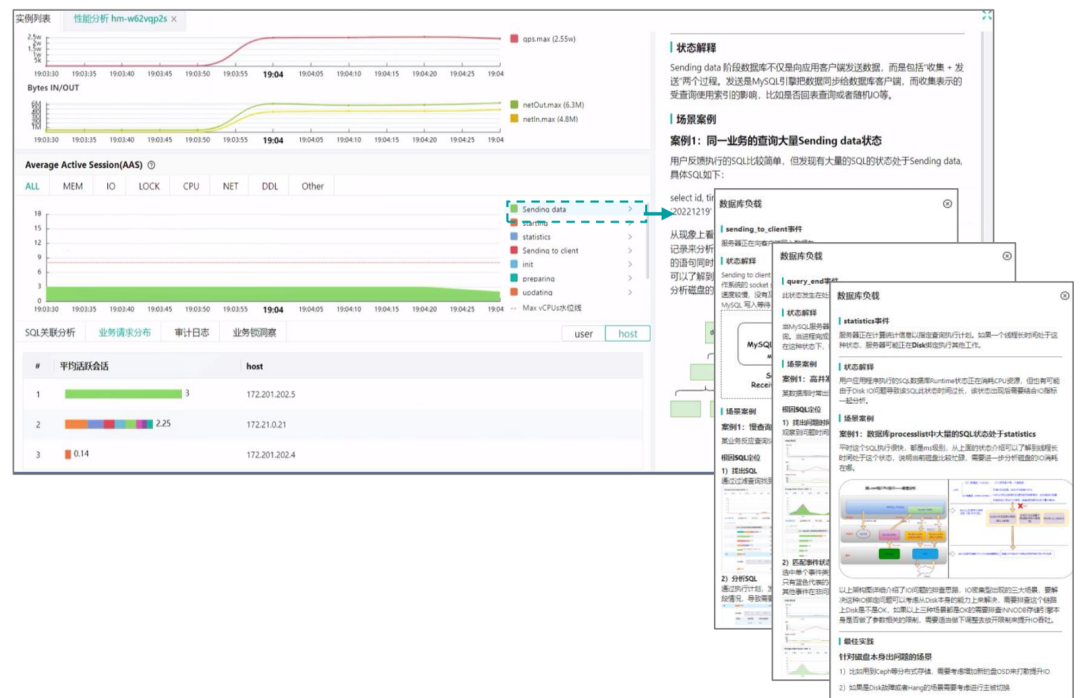Open the 业务请求分布 tab
This screenshot has width=1080, height=698.
(x=124, y=333)
